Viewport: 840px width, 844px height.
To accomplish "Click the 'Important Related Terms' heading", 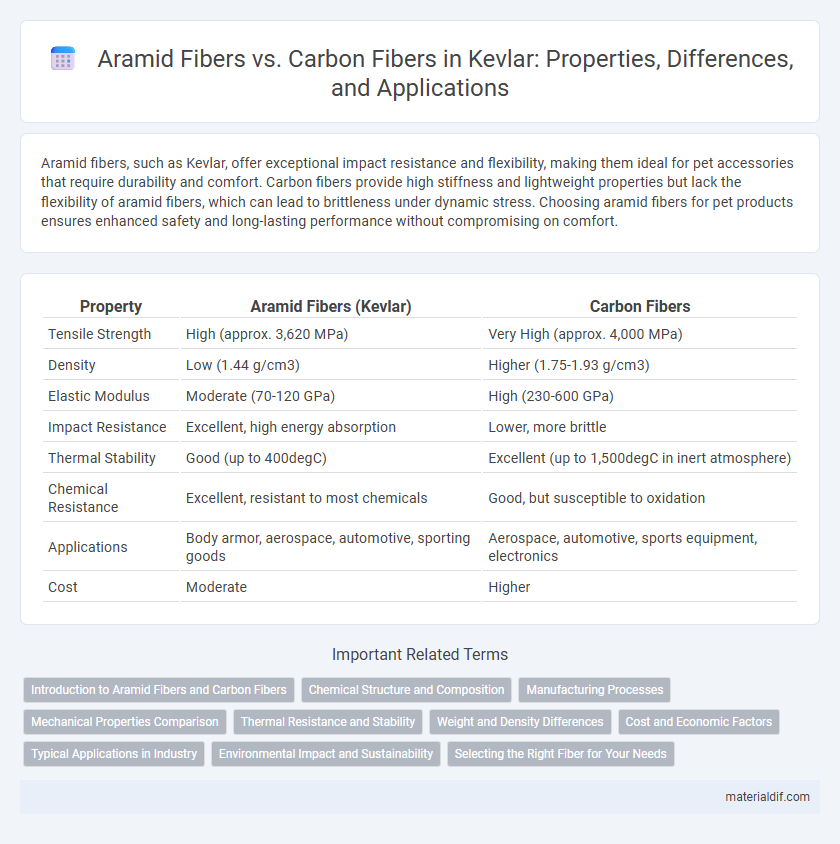I will [420, 654].
